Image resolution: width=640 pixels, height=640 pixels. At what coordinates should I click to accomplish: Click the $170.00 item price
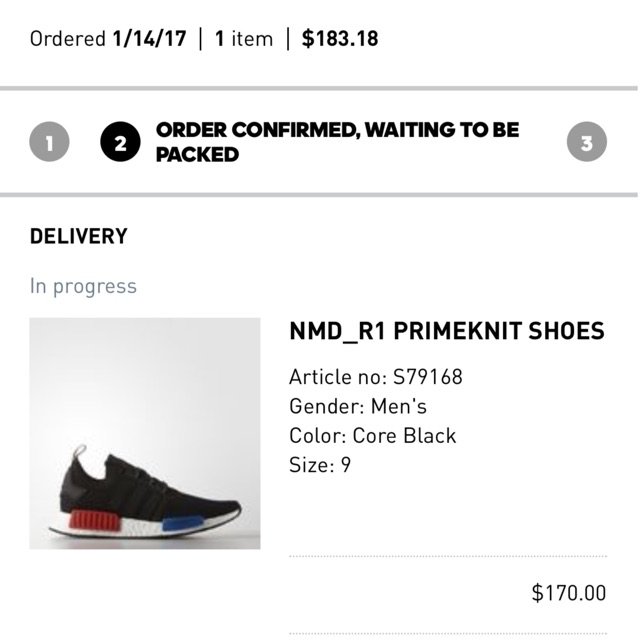568,592
